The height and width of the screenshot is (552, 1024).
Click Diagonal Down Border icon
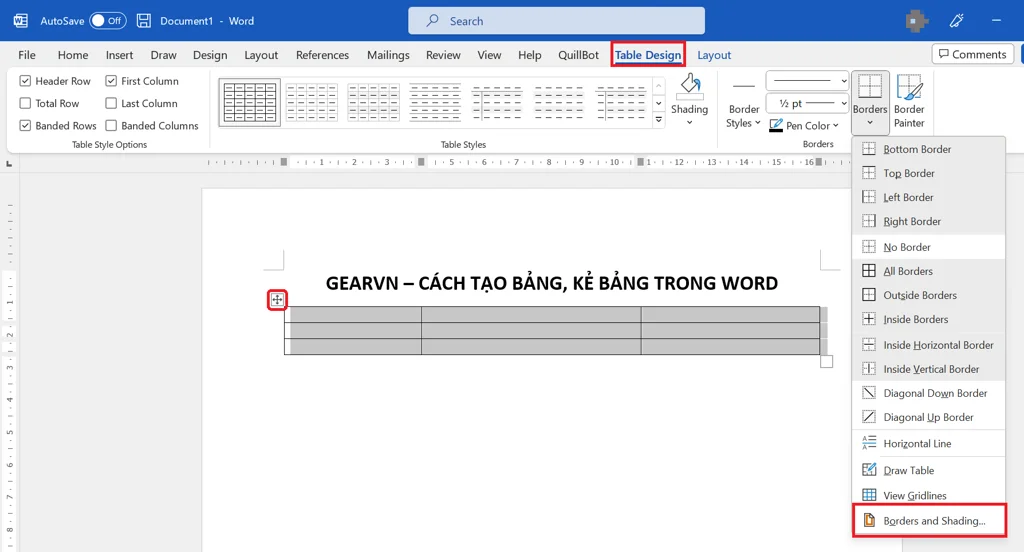(x=869, y=393)
